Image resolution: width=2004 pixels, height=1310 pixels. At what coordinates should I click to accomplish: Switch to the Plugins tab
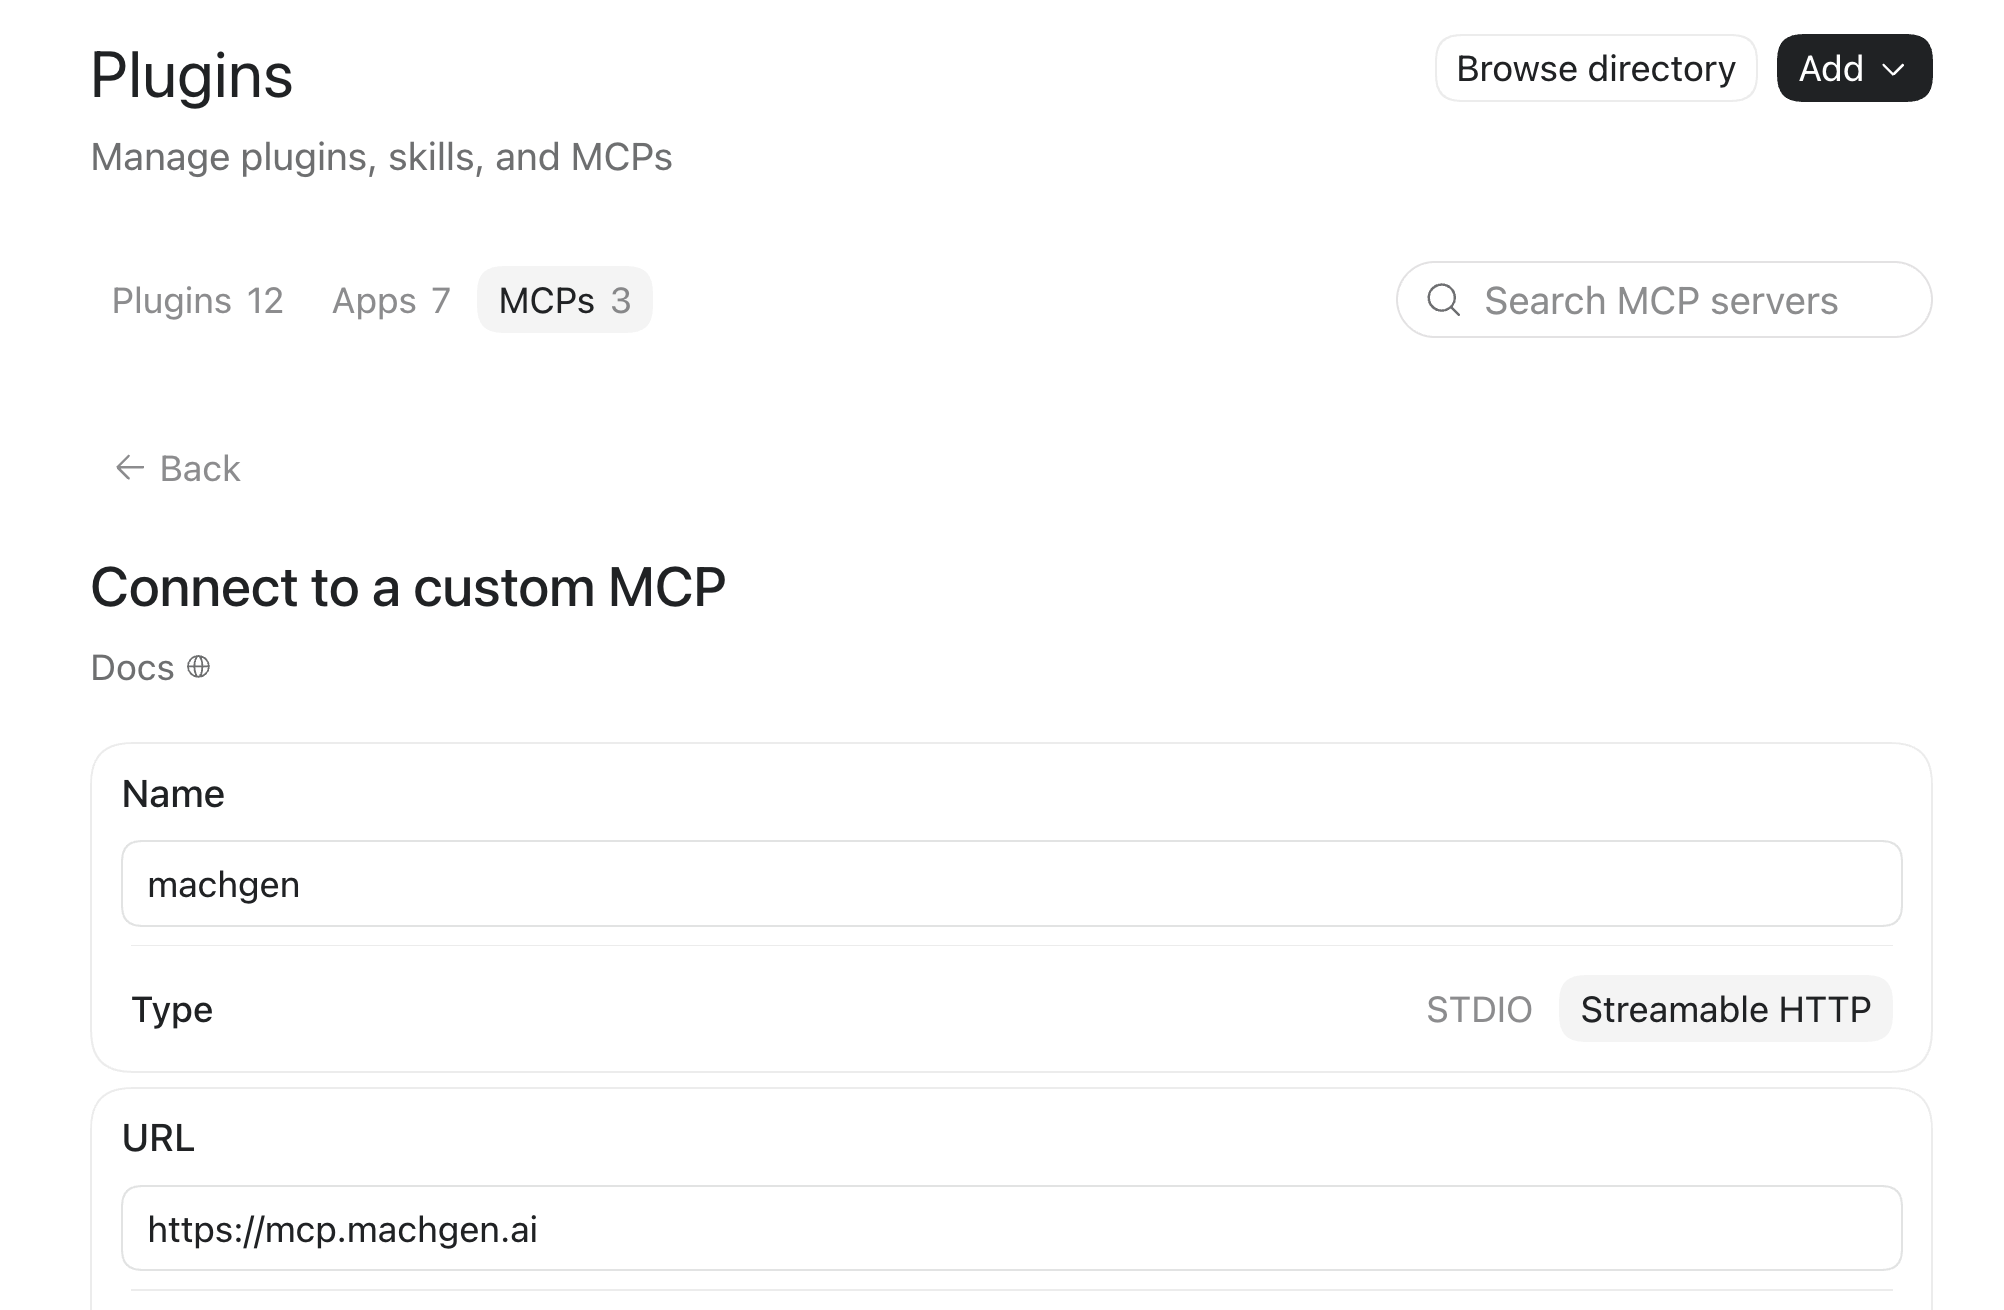coord(197,300)
